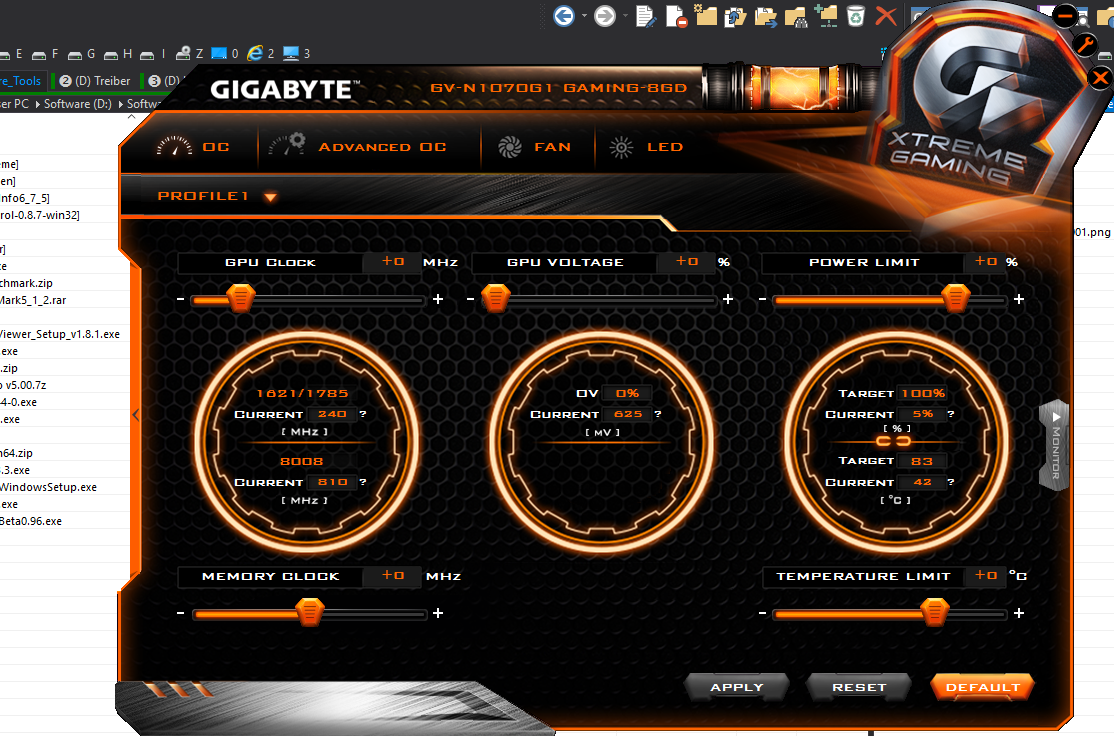Click the GPU Clock slider handle
This screenshot has width=1114, height=736.
point(241,298)
